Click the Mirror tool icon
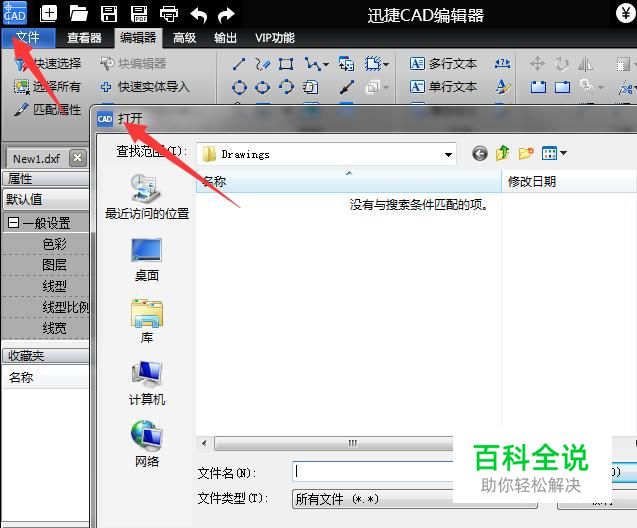637x528 pixels. pyautogui.click(x=585, y=64)
